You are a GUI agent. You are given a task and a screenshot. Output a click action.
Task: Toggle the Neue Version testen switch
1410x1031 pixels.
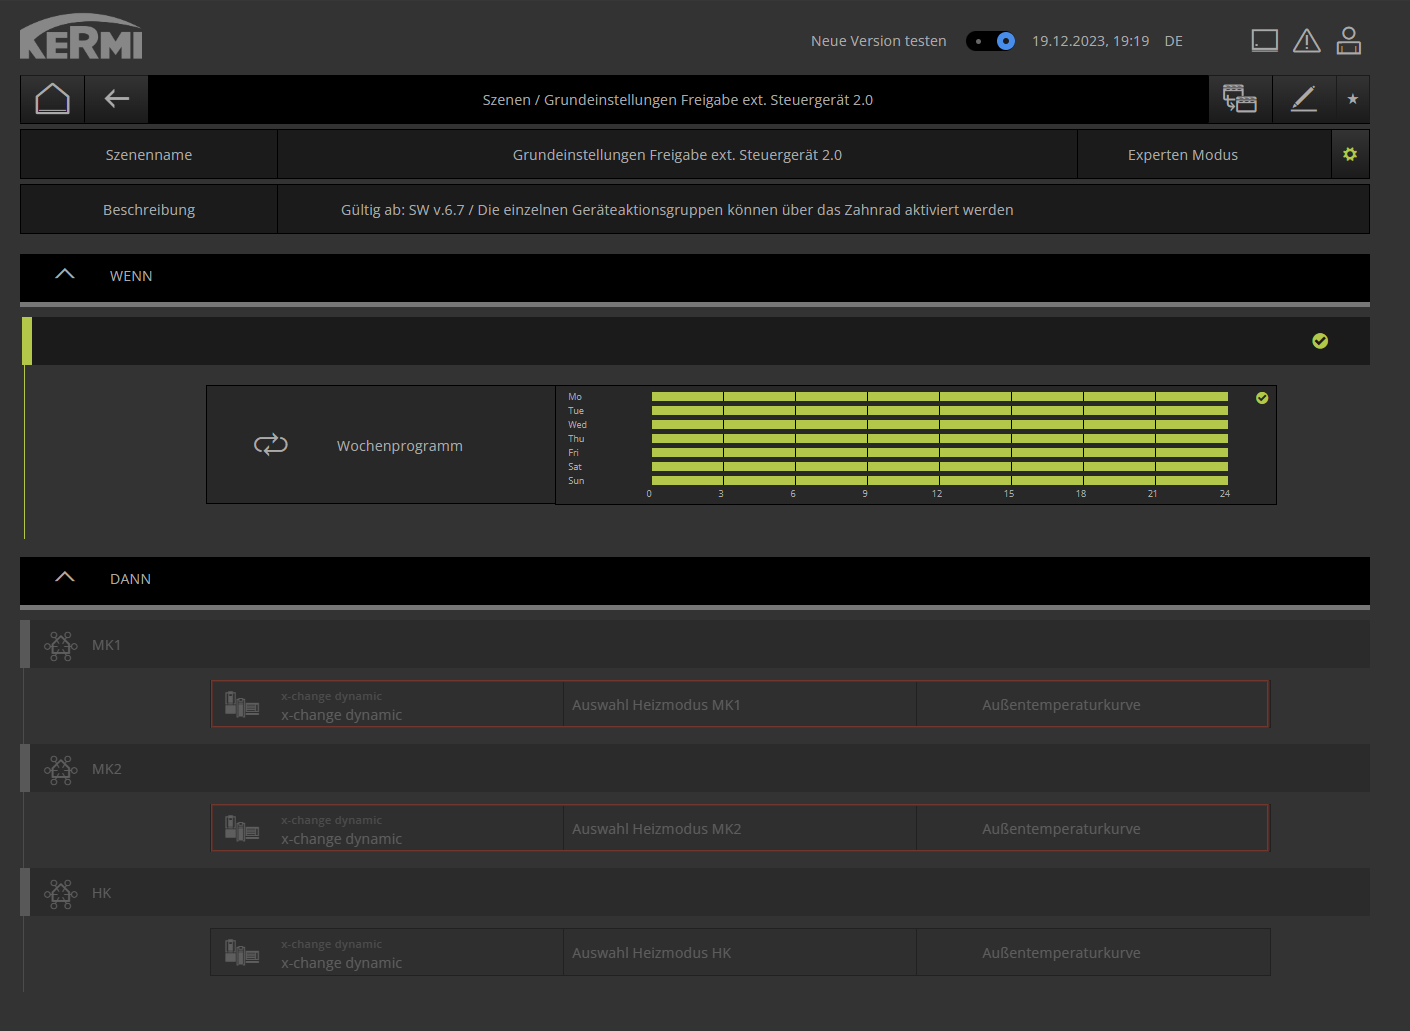[x=990, y=41]
